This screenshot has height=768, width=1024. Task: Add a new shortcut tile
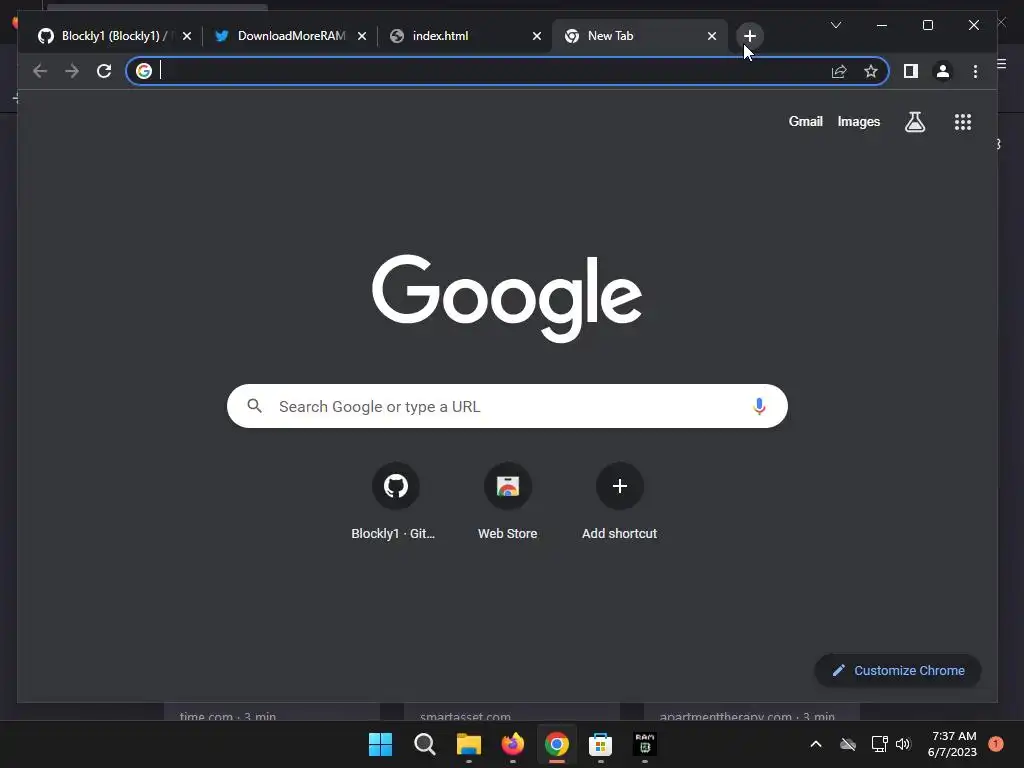(x=620, y=501)
